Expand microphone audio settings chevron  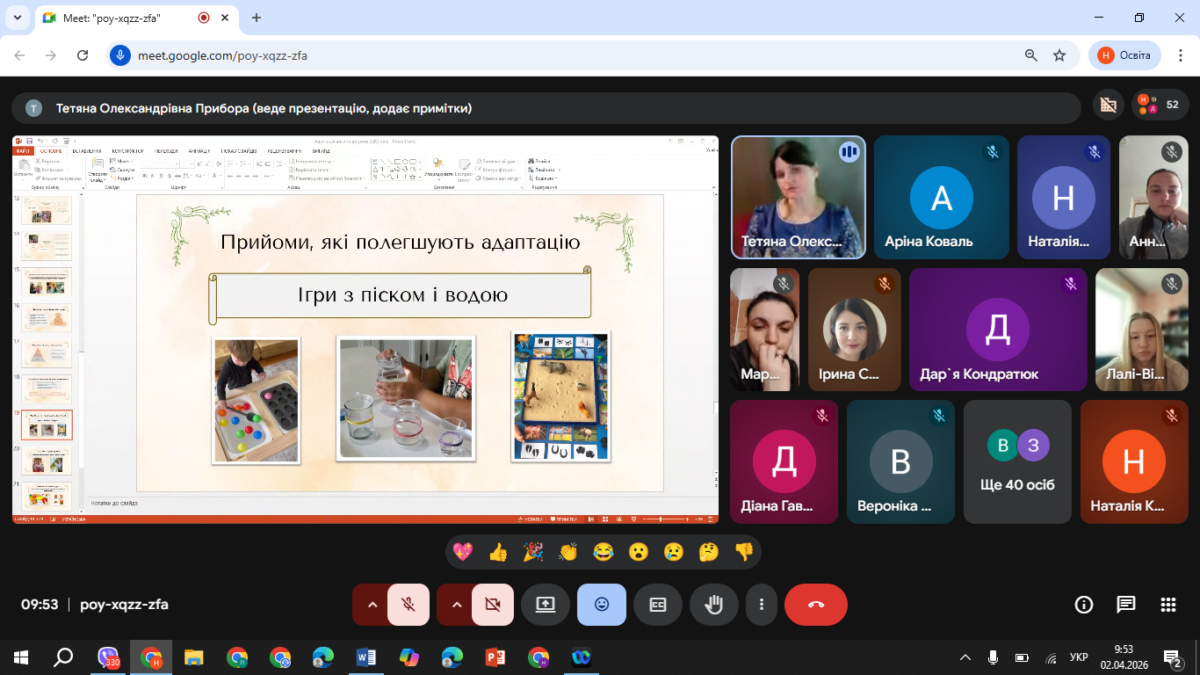point(372,604)
